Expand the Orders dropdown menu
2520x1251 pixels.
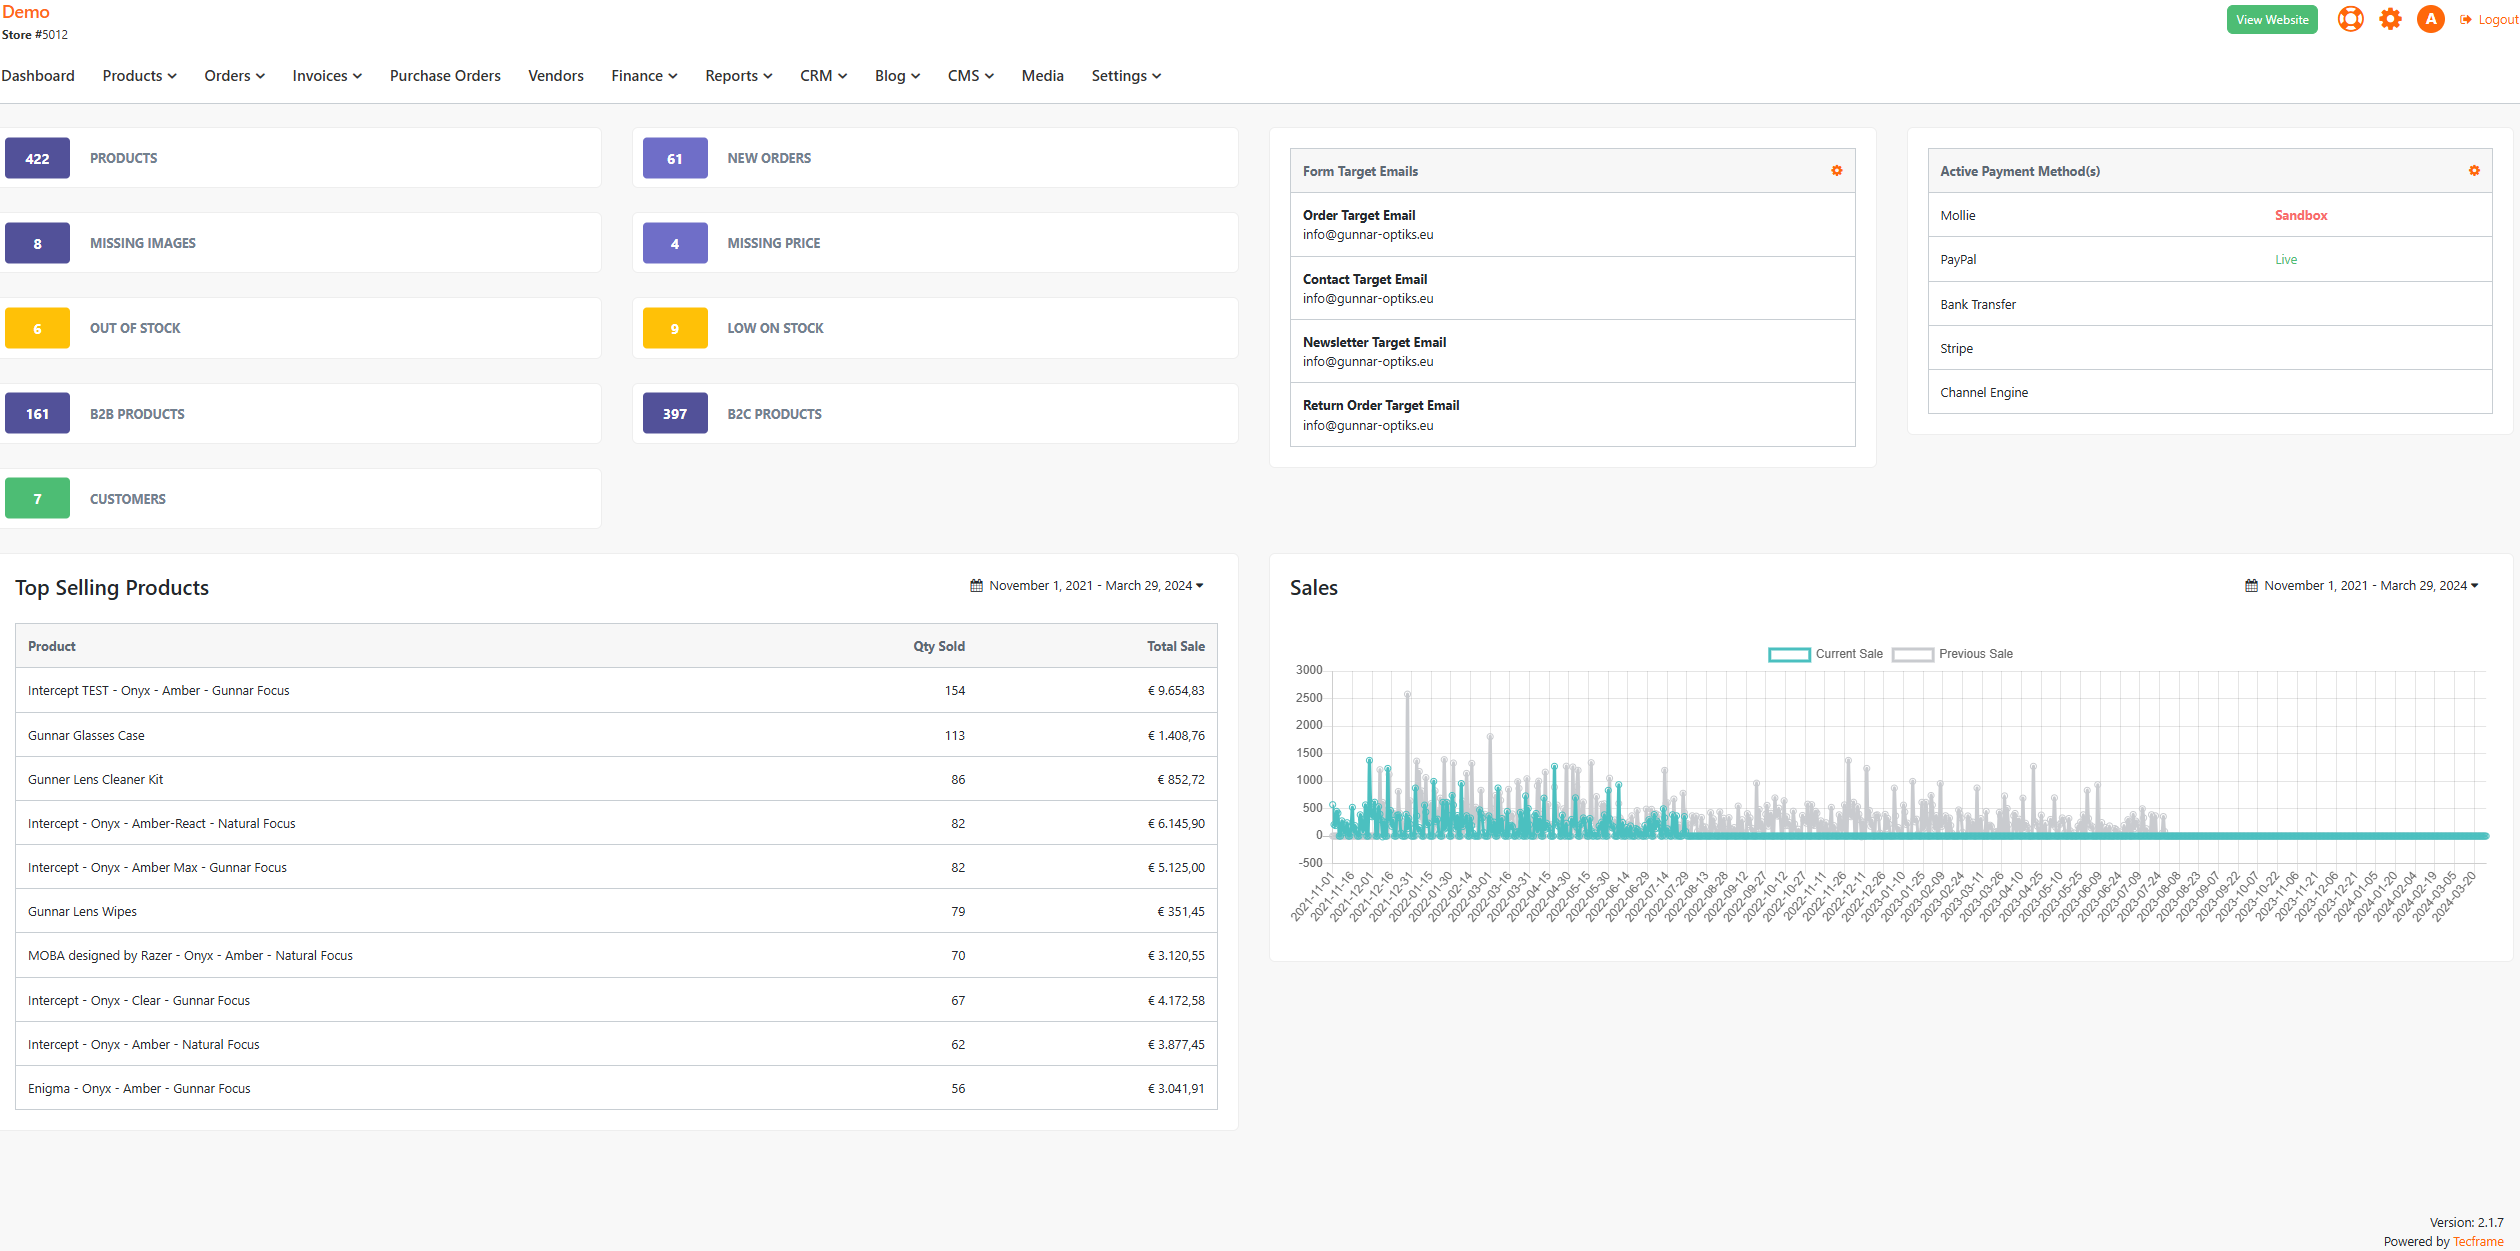click(231, 74)
